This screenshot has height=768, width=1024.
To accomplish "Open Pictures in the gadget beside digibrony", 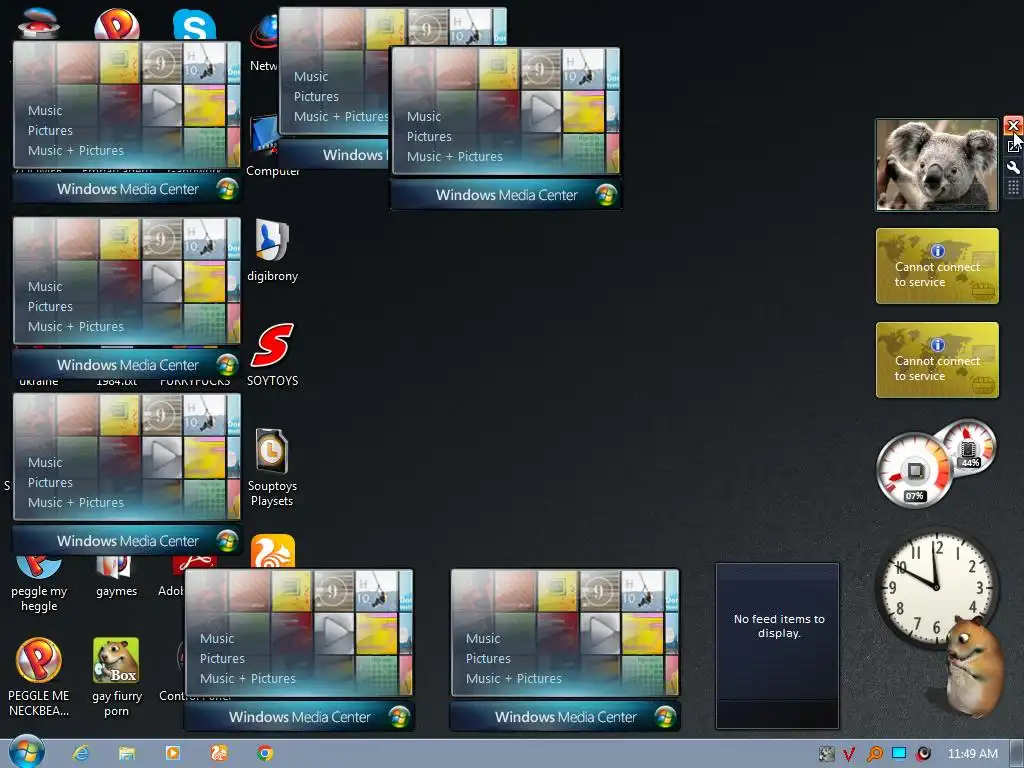I will [x=50, y=306].
